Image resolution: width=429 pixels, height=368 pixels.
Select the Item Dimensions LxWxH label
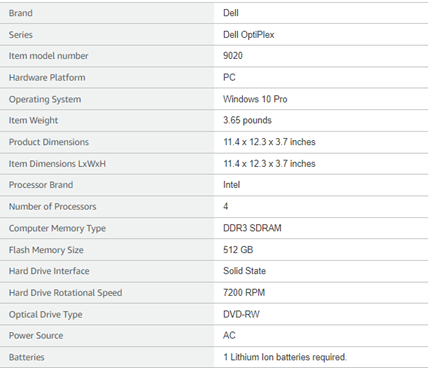point(57,164)
